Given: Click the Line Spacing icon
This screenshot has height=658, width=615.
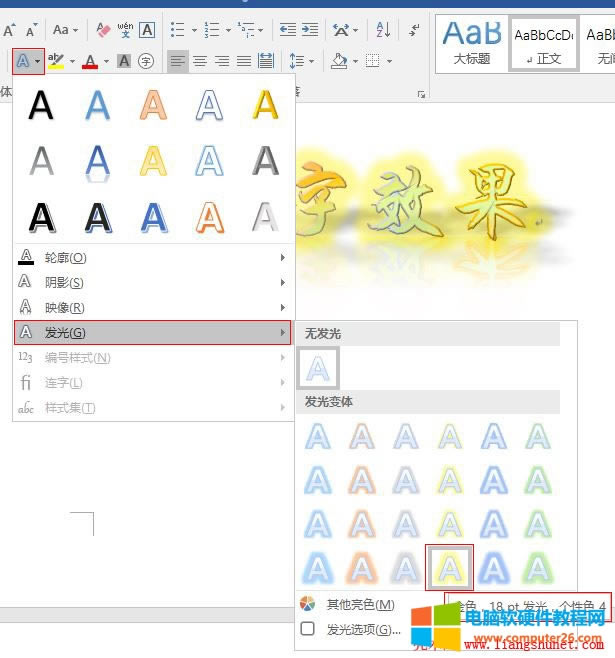Looking at the screenshot, I should point(297,61).
